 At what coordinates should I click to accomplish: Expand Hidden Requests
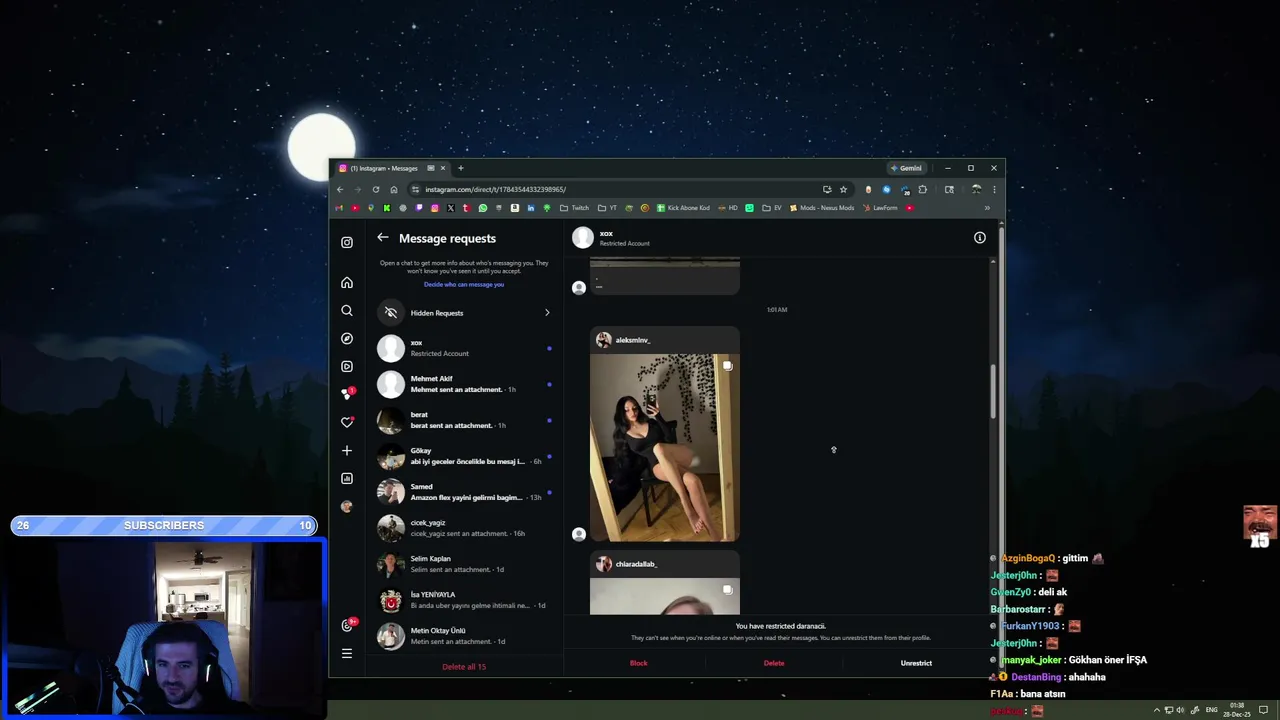465,313
